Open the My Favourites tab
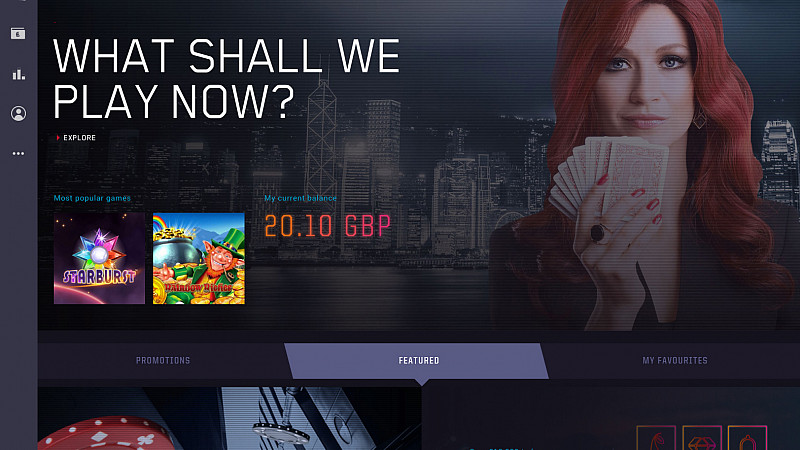The height and width of the screenshot is (450, 800). (674, 361)
